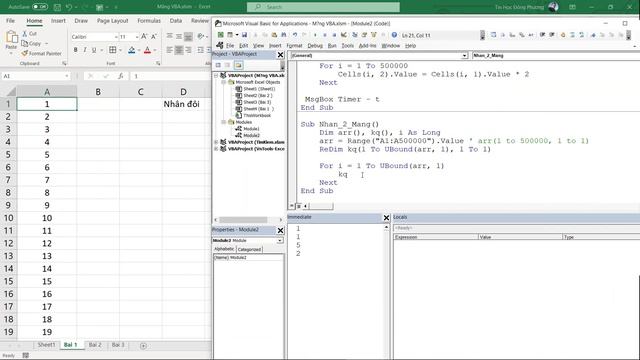Click the Reset (stop) icon in VBA toolbar

[x=334, y=35]
